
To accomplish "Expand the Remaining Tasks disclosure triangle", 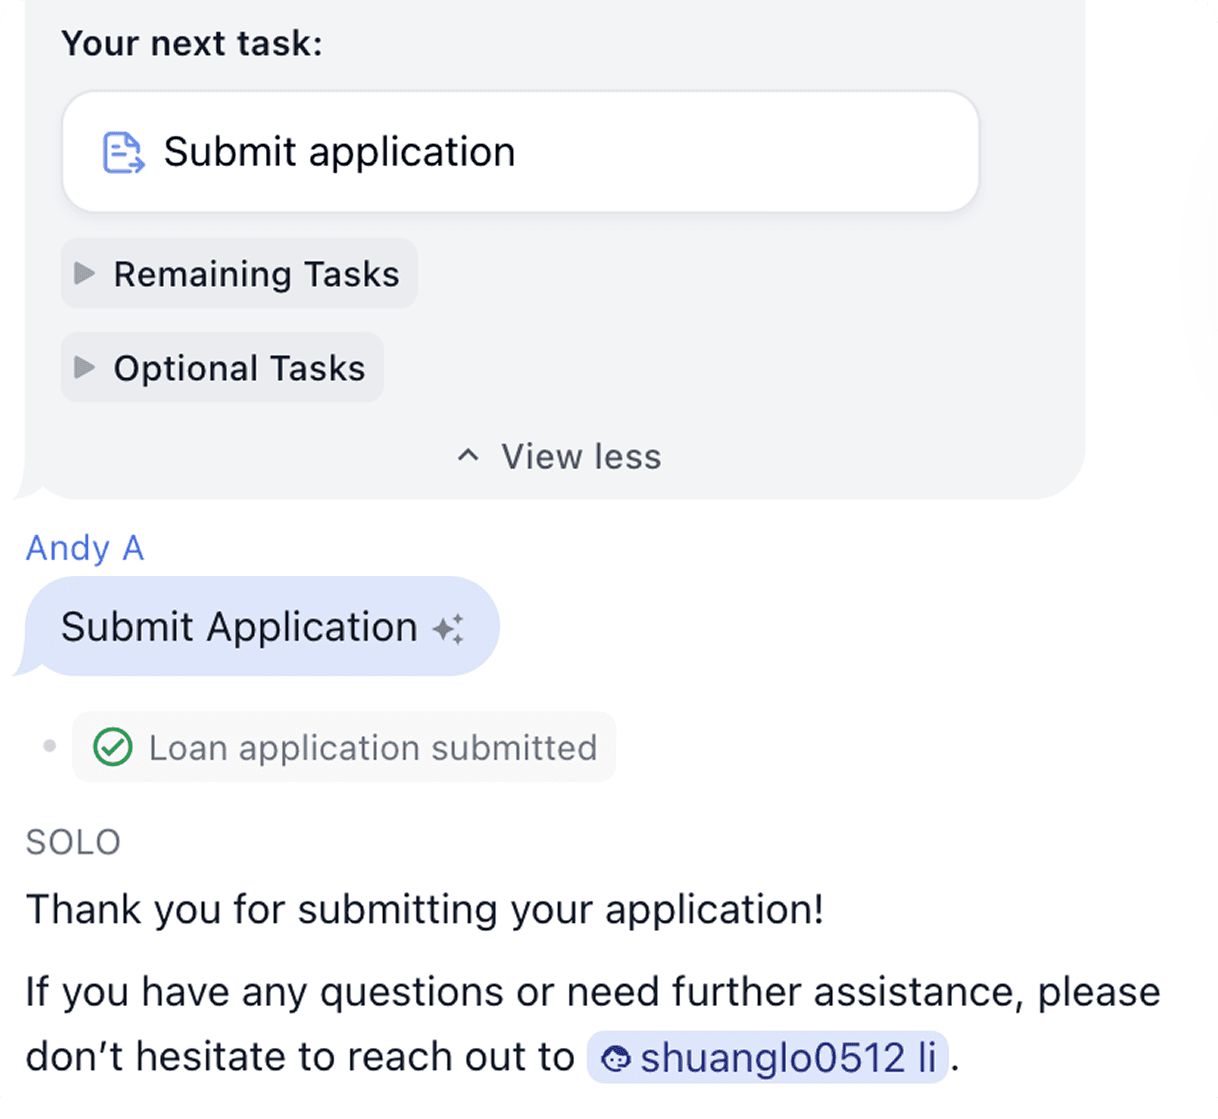I will coord(85,273).
